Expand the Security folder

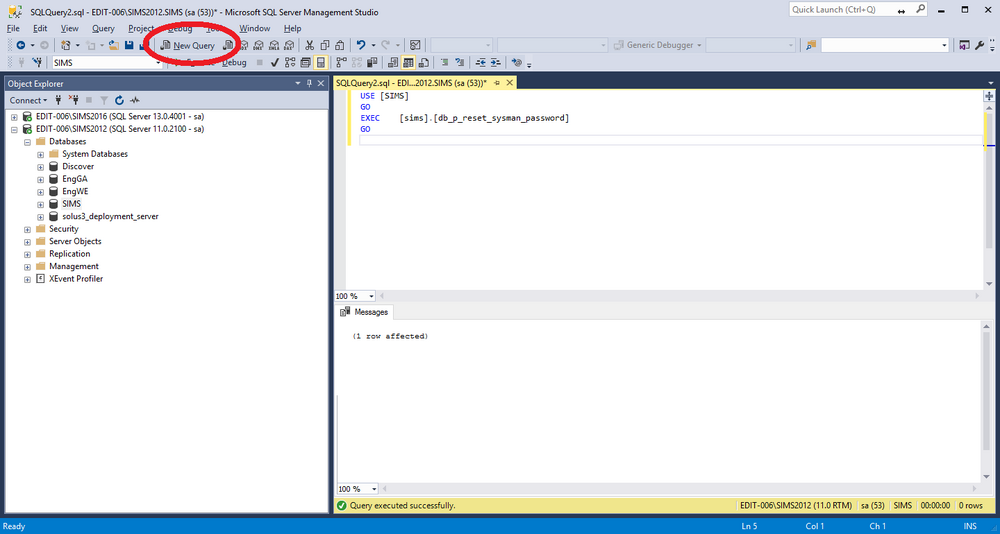click(27, 229)
